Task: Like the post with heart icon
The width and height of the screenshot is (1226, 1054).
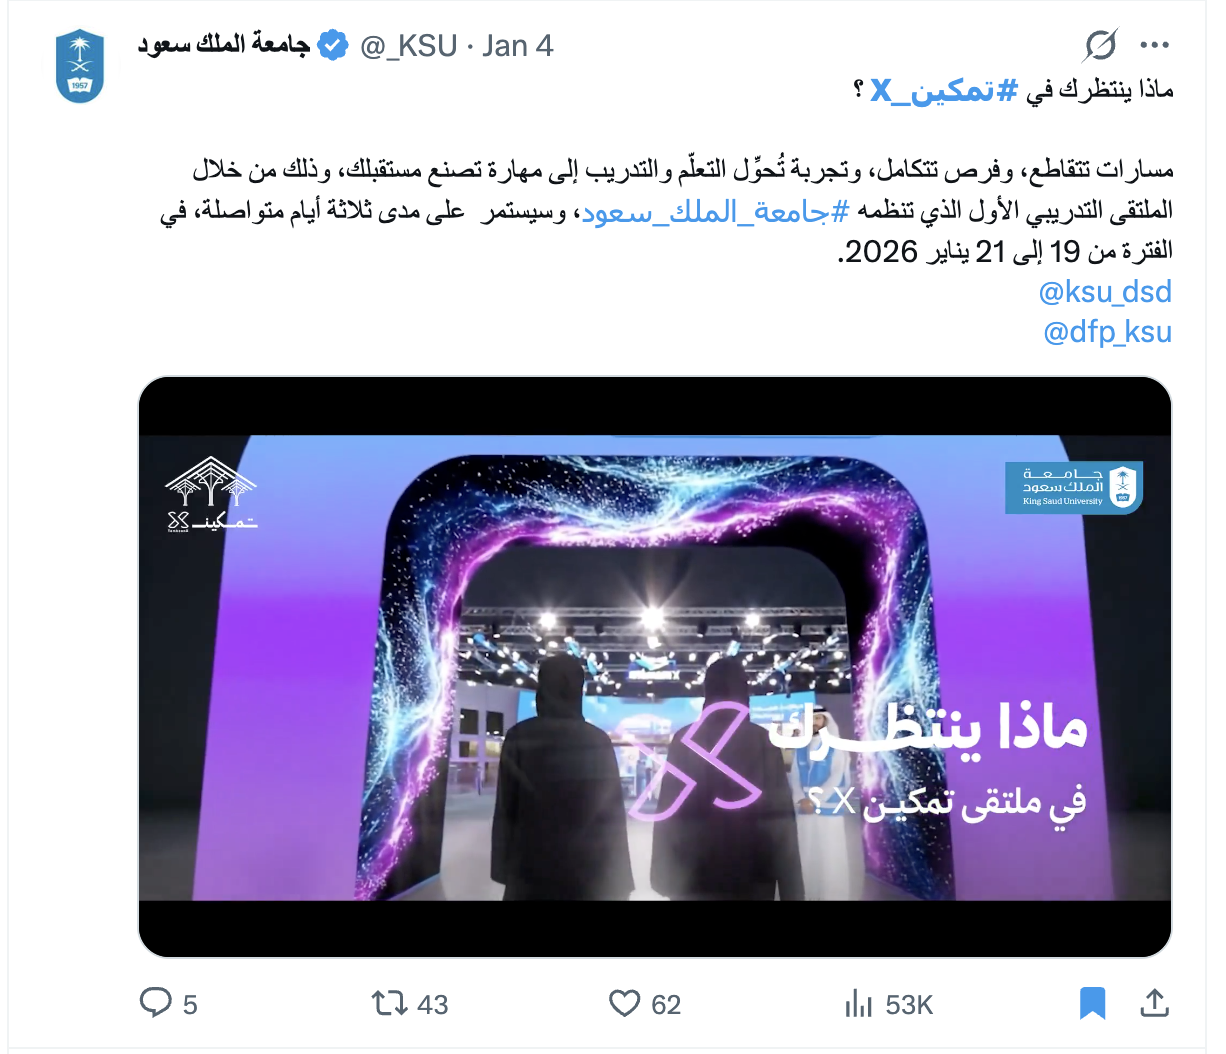Action: click(x=624, y=1003)
